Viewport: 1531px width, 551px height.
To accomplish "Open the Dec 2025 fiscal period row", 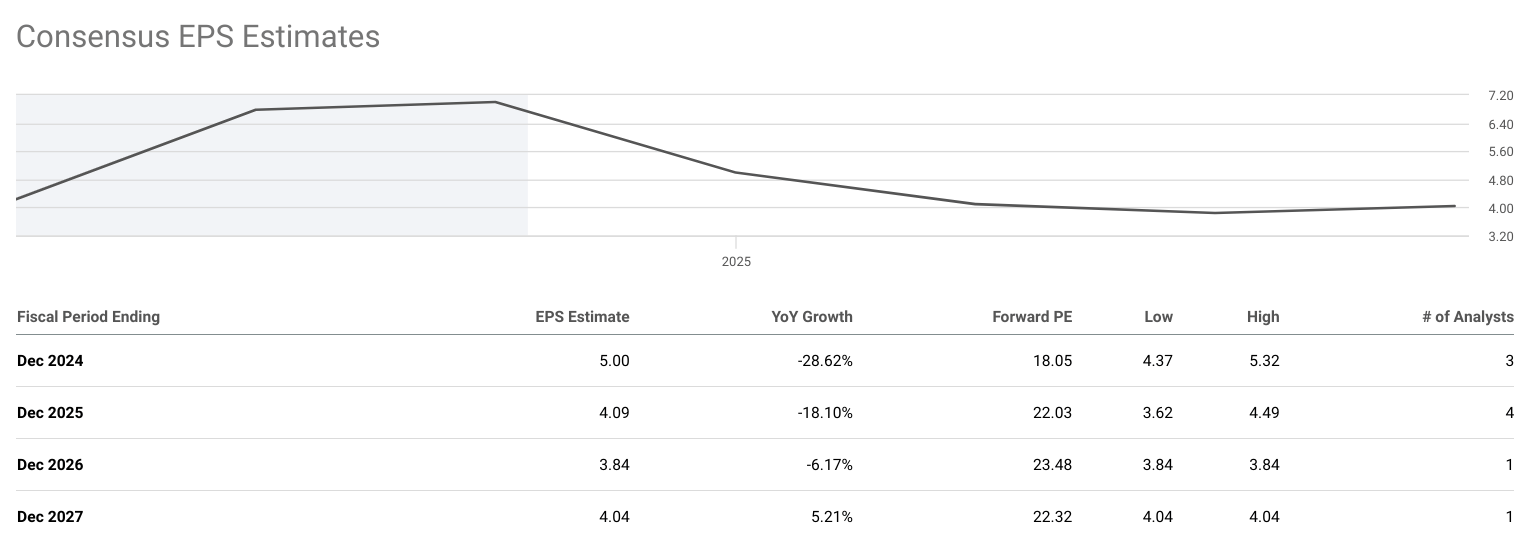I will [50, 413].
